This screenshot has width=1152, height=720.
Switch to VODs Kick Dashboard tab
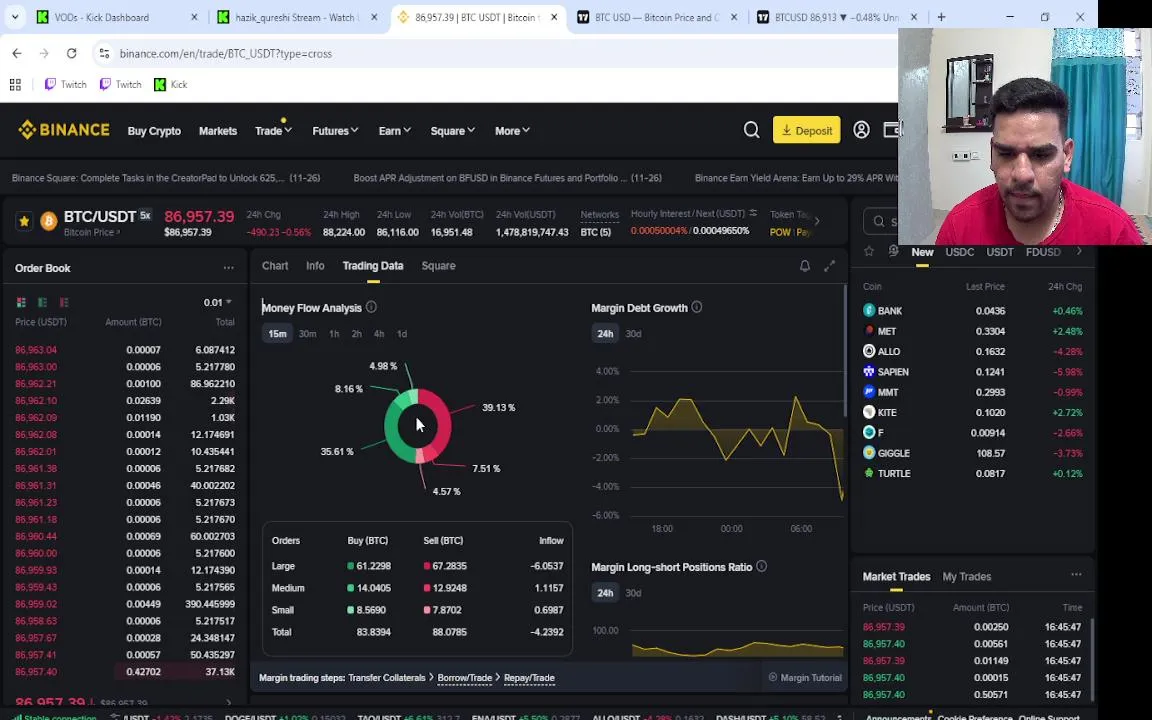pyautogui.click(x=116, y=17)
